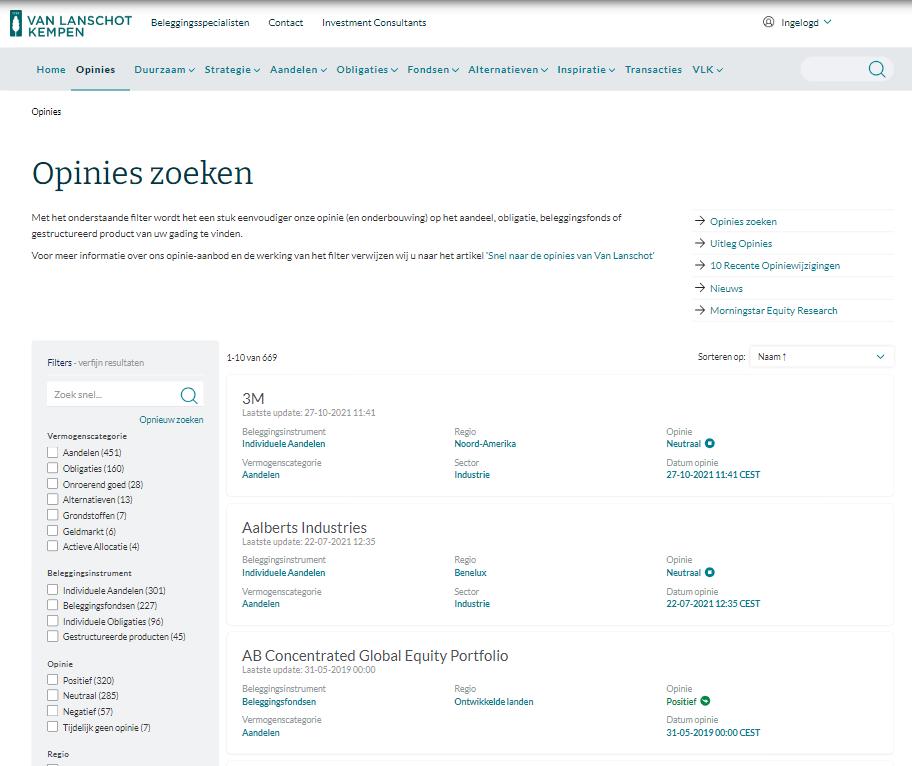This screenshot has height=766, width=912.
Task: Go to the Home tab
Action: coord(51,70)
